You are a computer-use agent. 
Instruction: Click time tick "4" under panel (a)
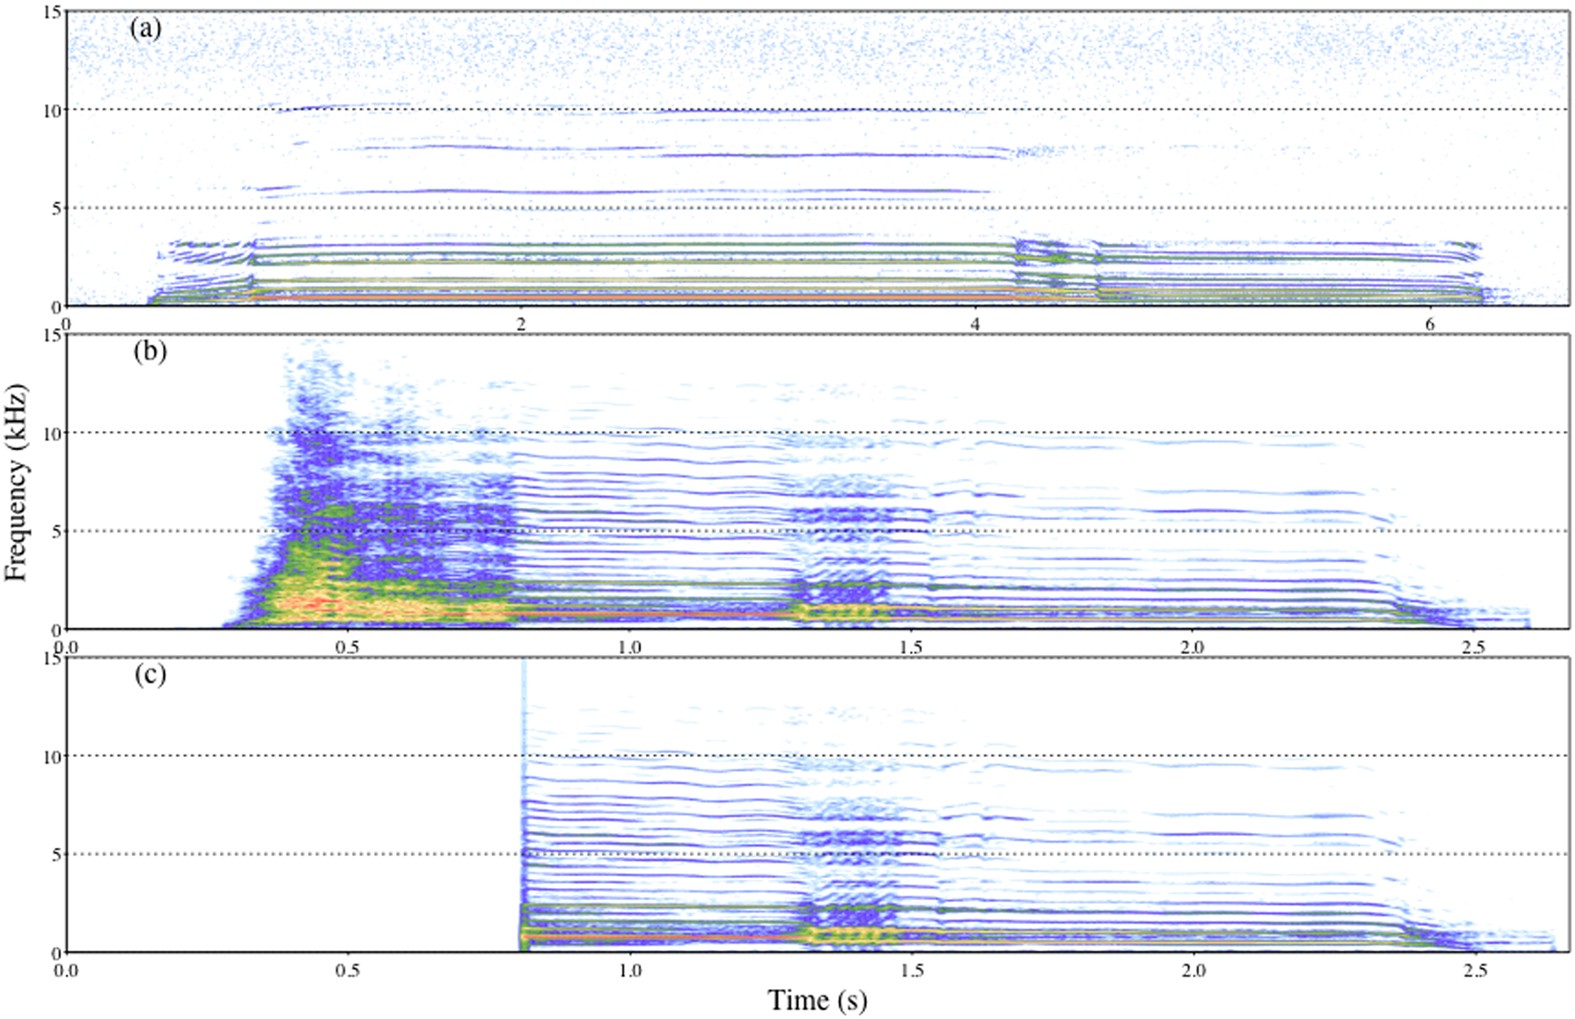click(x=975, y=324)
